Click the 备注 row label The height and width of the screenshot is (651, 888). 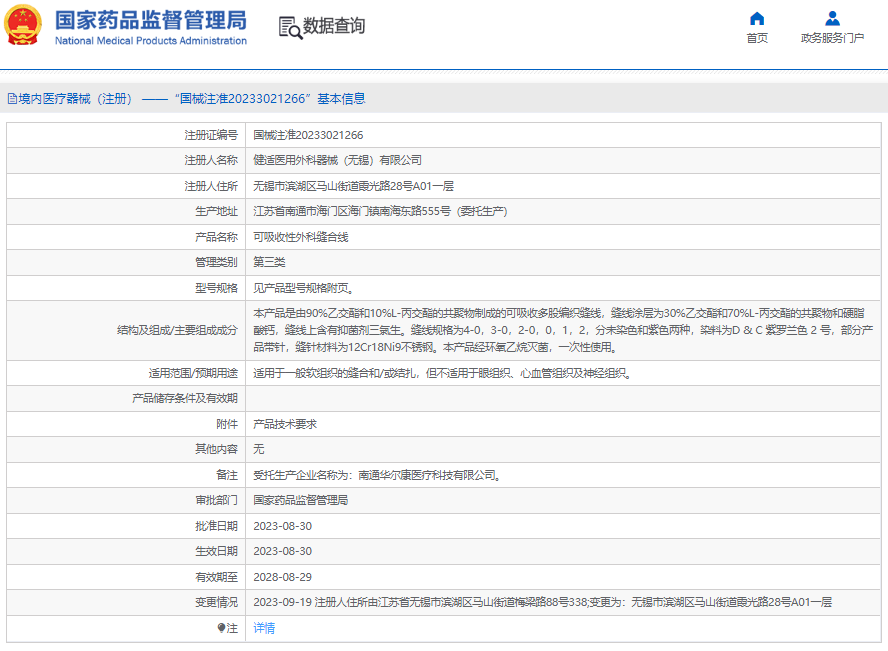pyautogui.click(x=227, y=475)
